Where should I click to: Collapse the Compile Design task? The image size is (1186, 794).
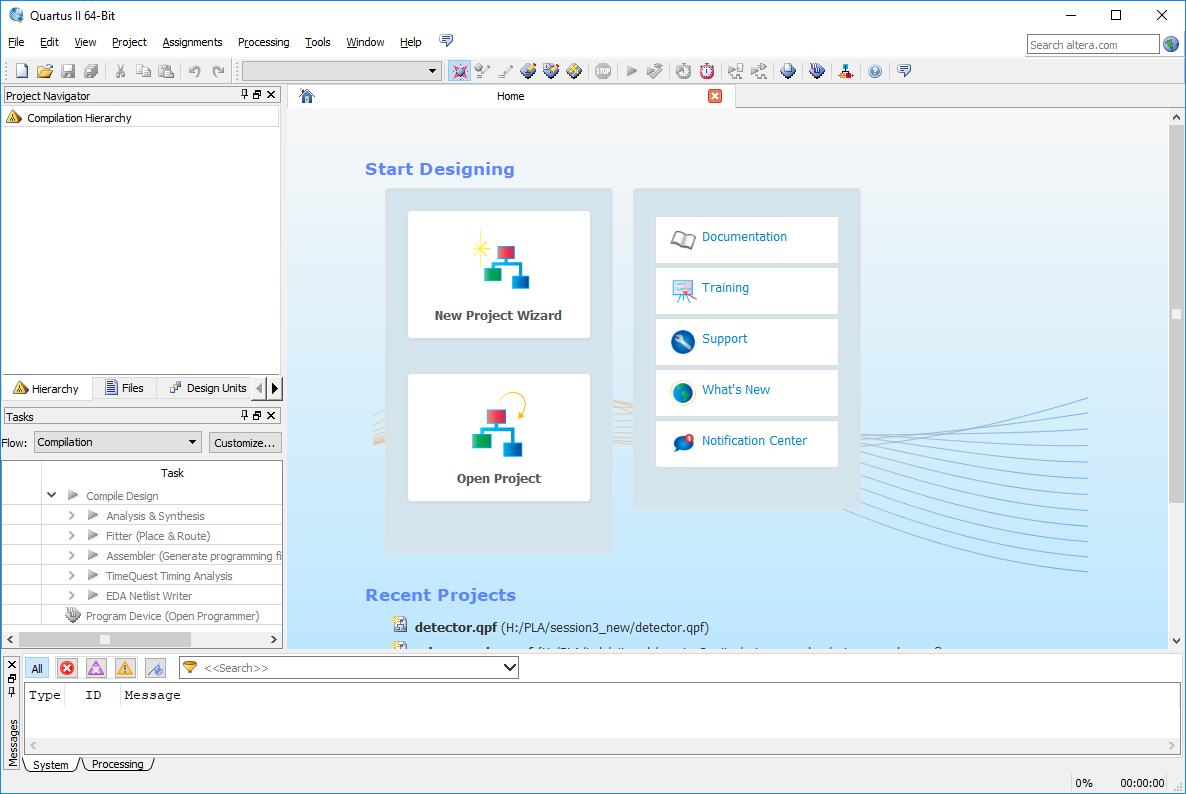[51, 495]
